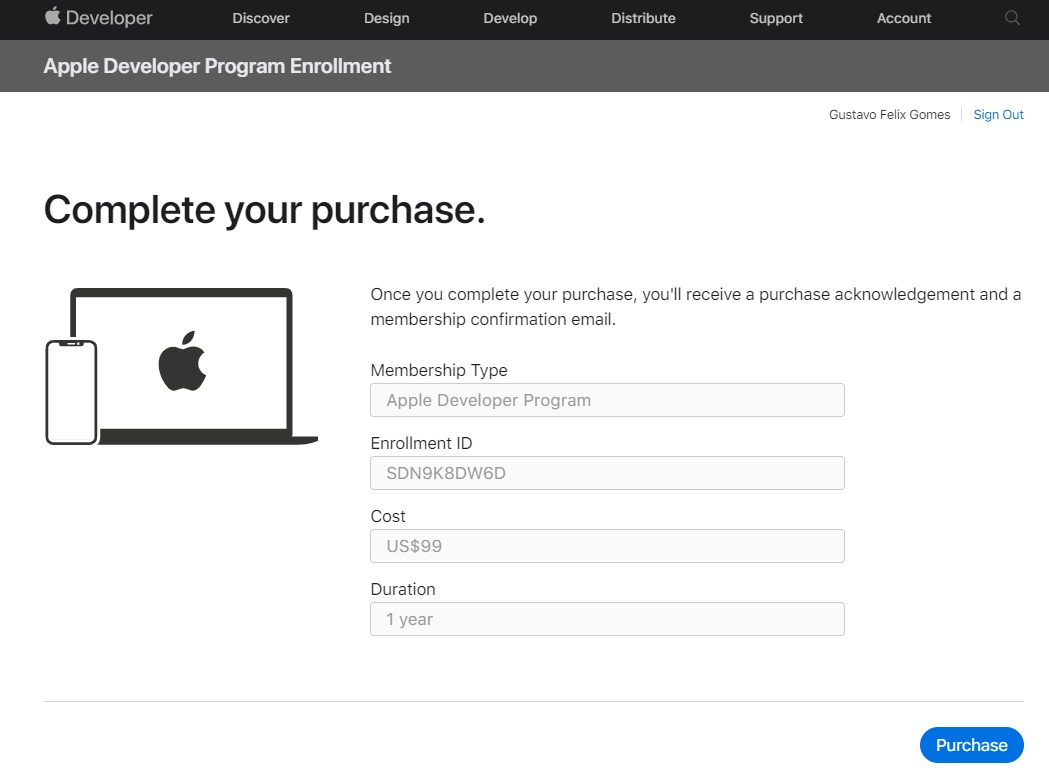Open the search magnifier icon
Image resolution: width=1049 pixels, height=772 pixels.
click(1012, 18)
